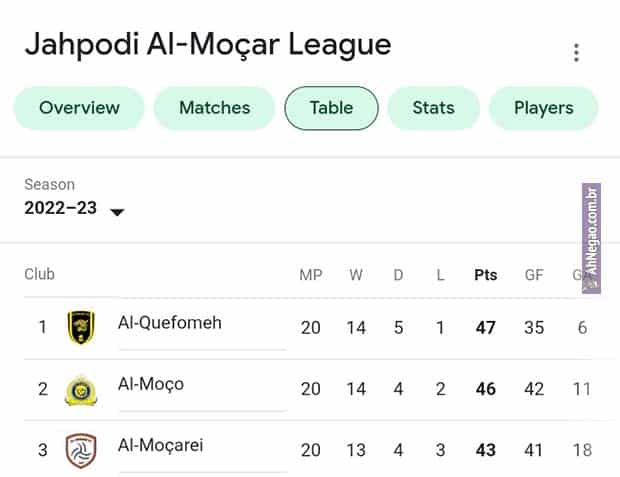Screen dimensions: 620x477
Task: Click the Pts column header
Action: [x=485, y=275]
